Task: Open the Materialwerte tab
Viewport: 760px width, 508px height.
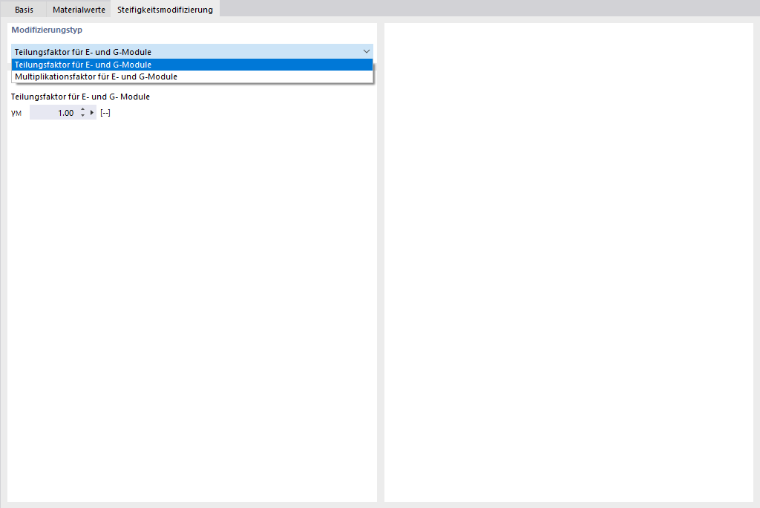Action: pos(79,10)
